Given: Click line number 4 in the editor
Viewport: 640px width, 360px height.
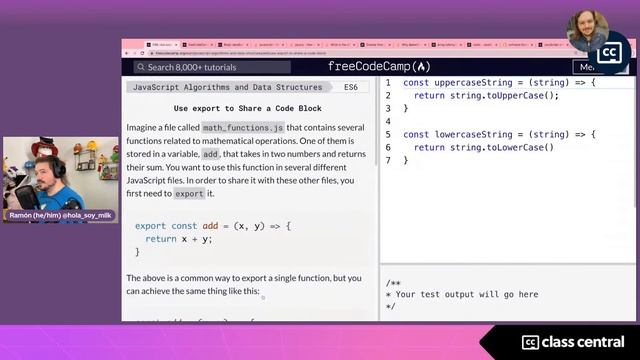Looking at the screenshot, I should [x=388, y=121].
